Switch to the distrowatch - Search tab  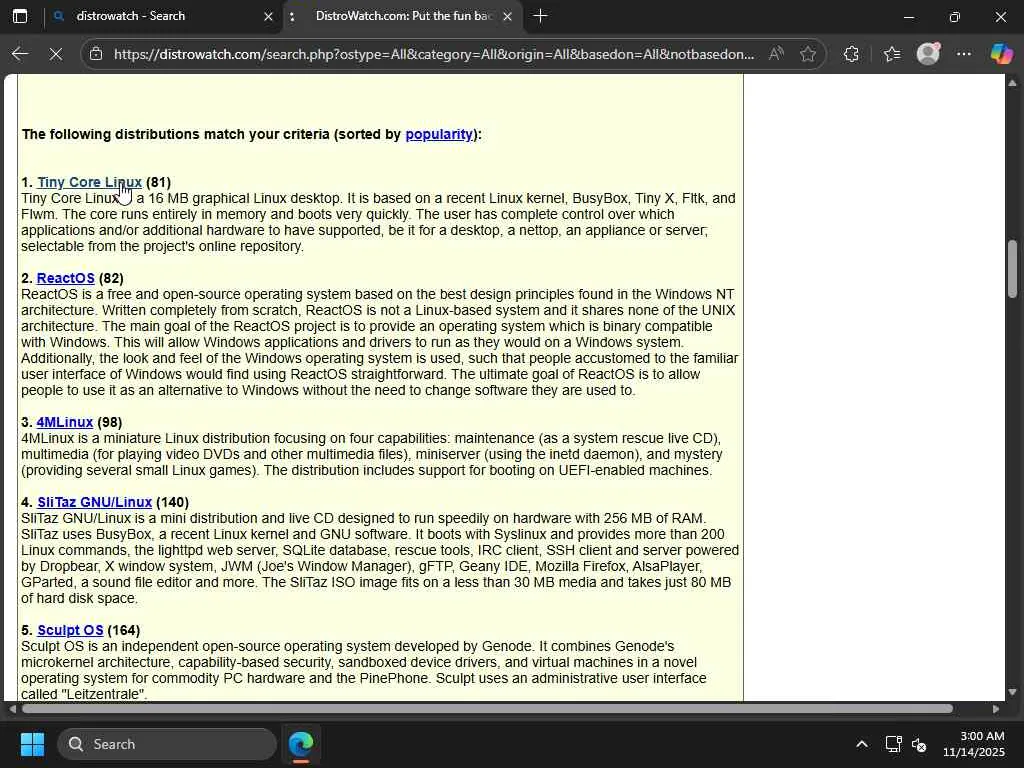pos(163,16)
